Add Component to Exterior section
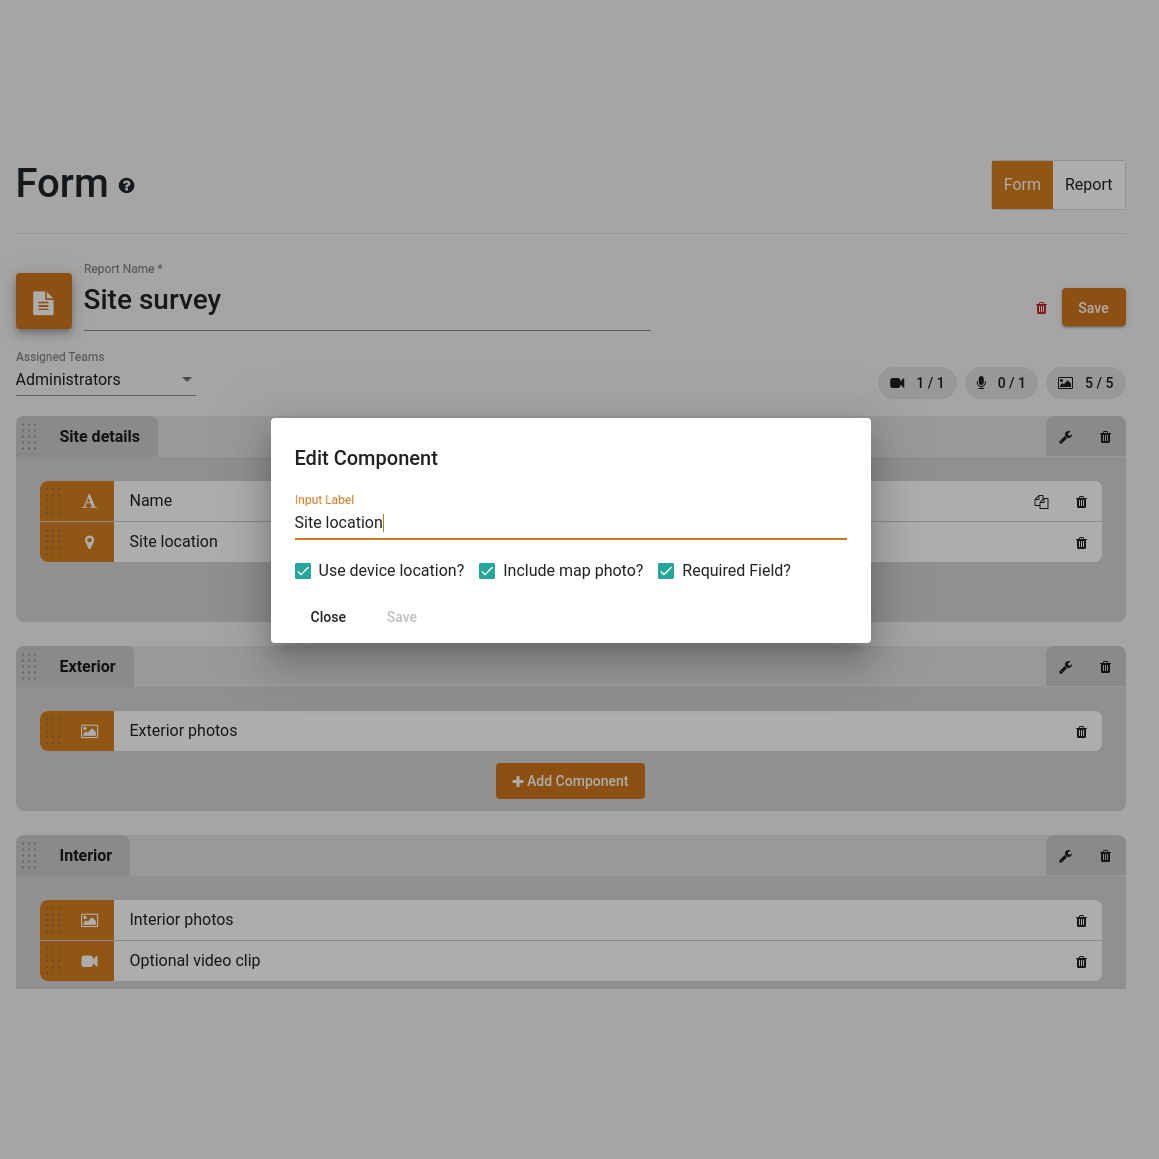 click(x=570, y=781)
